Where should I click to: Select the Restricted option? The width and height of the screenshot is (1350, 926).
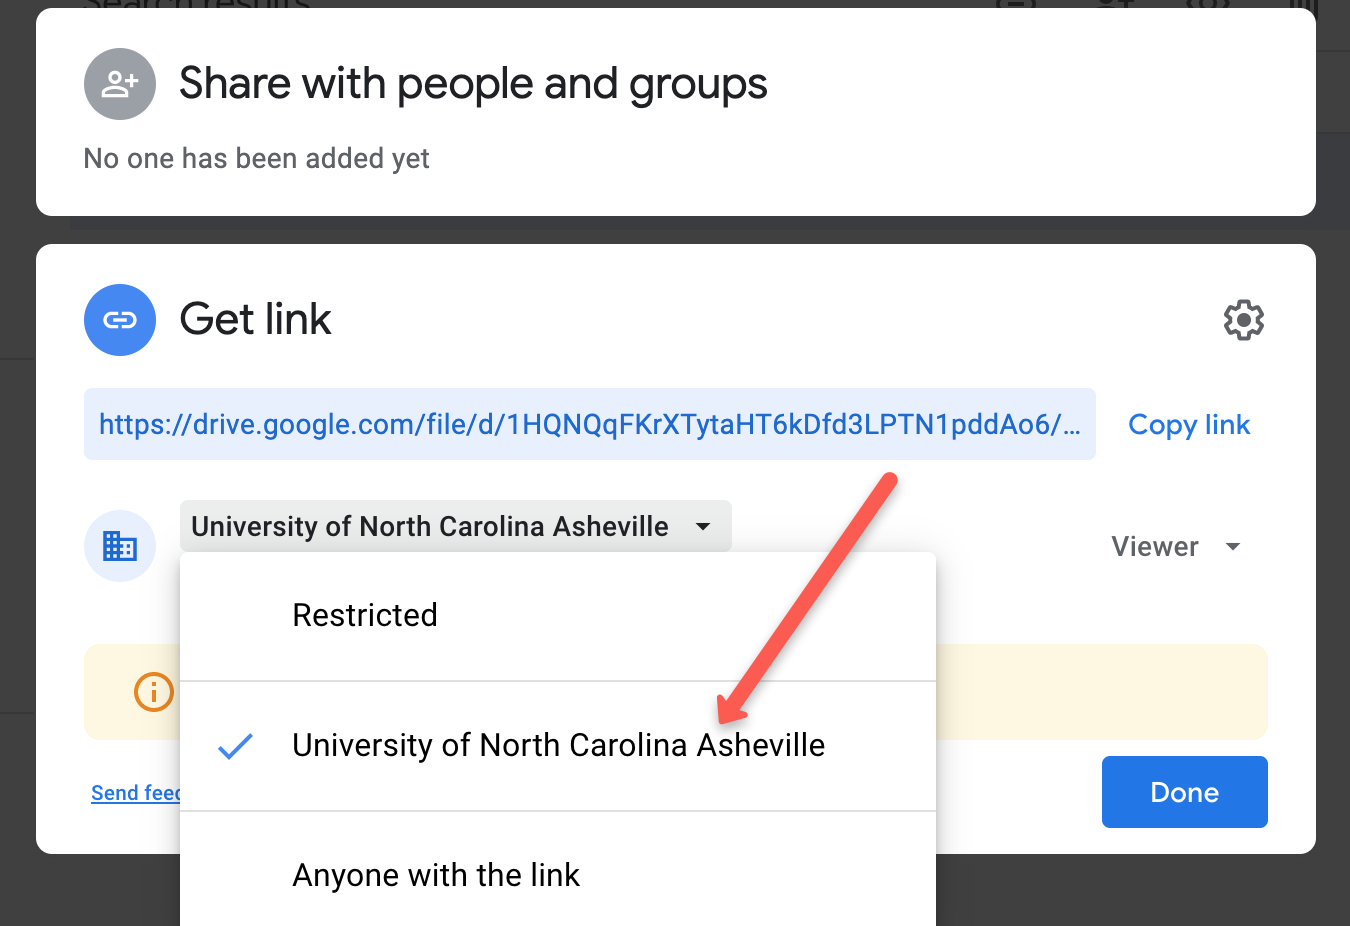(365, 616)
